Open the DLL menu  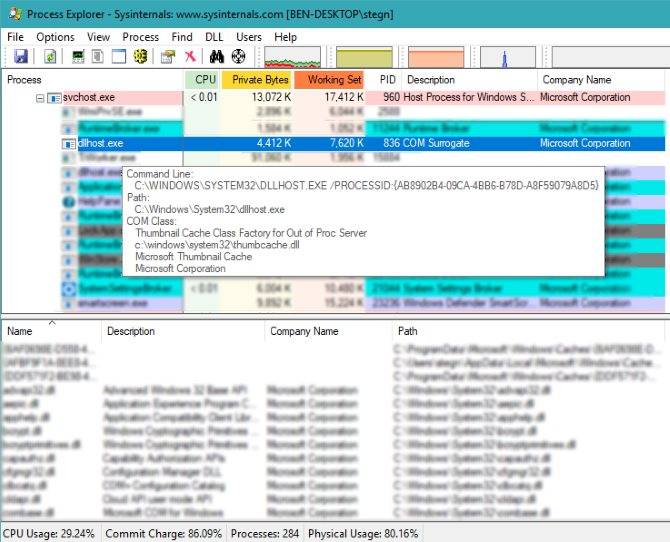[x=214, y=37]
